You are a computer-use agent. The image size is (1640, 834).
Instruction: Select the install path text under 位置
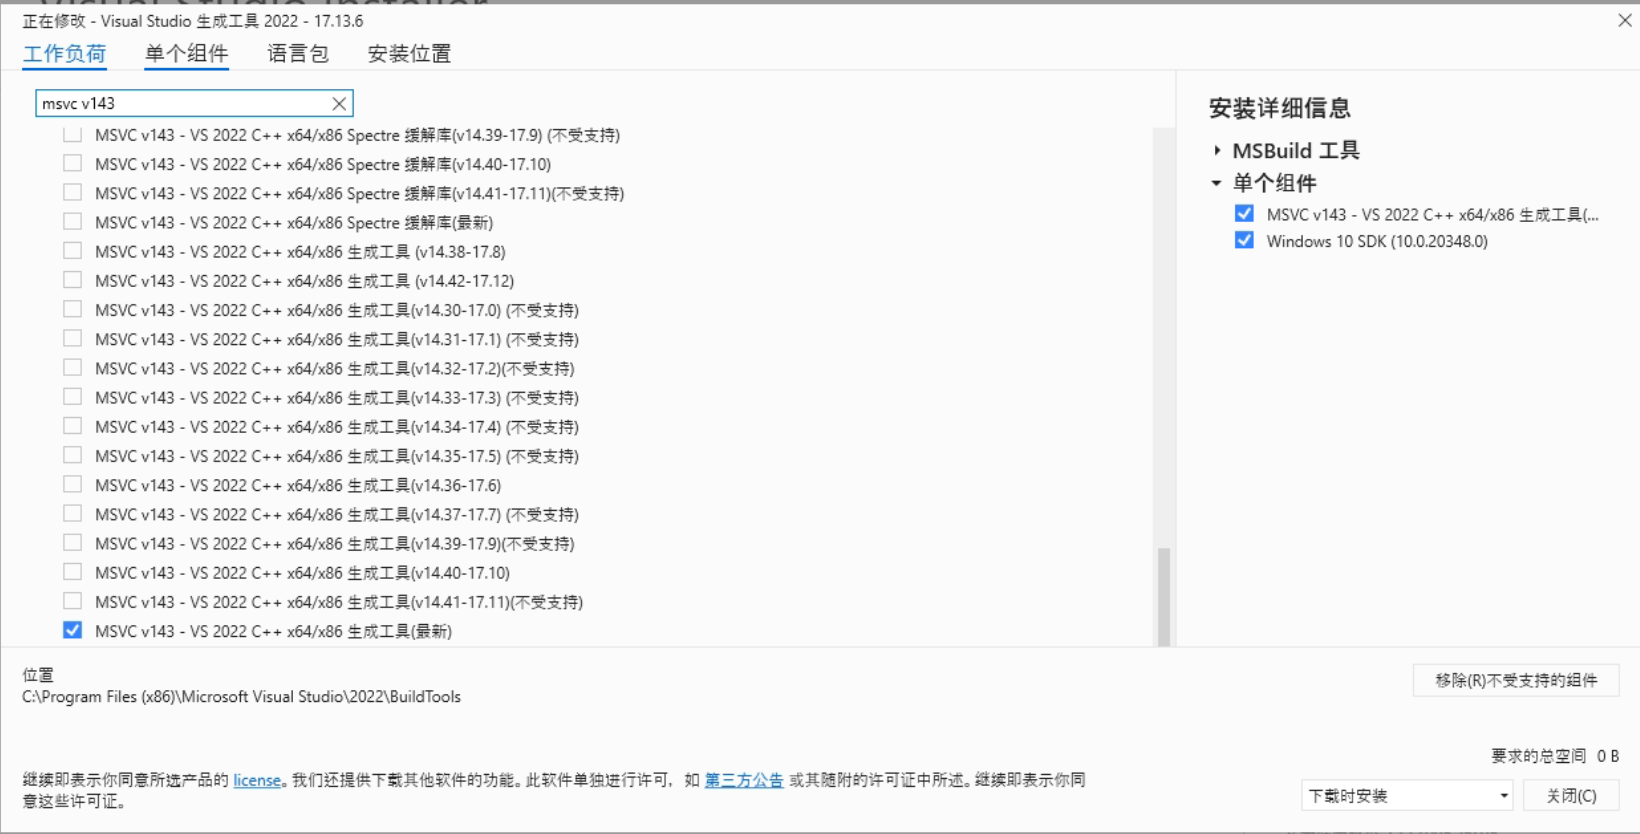[x=242, y=697]
